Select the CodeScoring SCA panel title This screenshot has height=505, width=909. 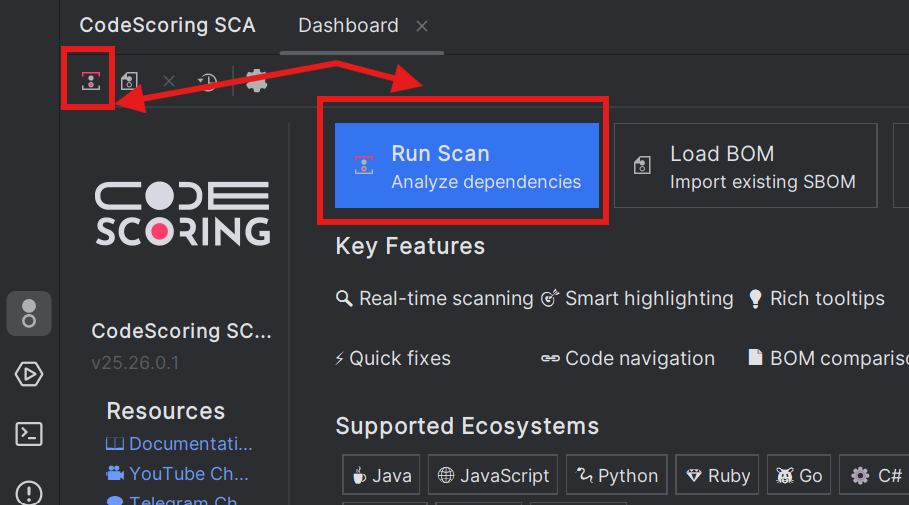point(168,25)
